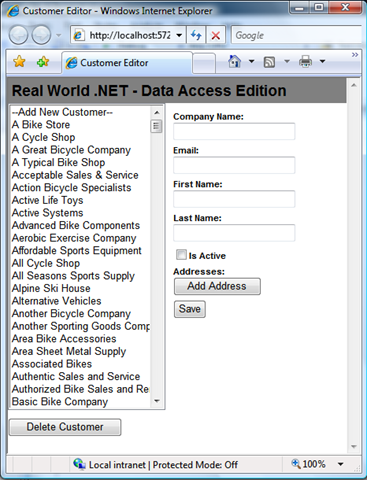Select Another Sporting Goods Company entry
367x480 pixels.
80,326
